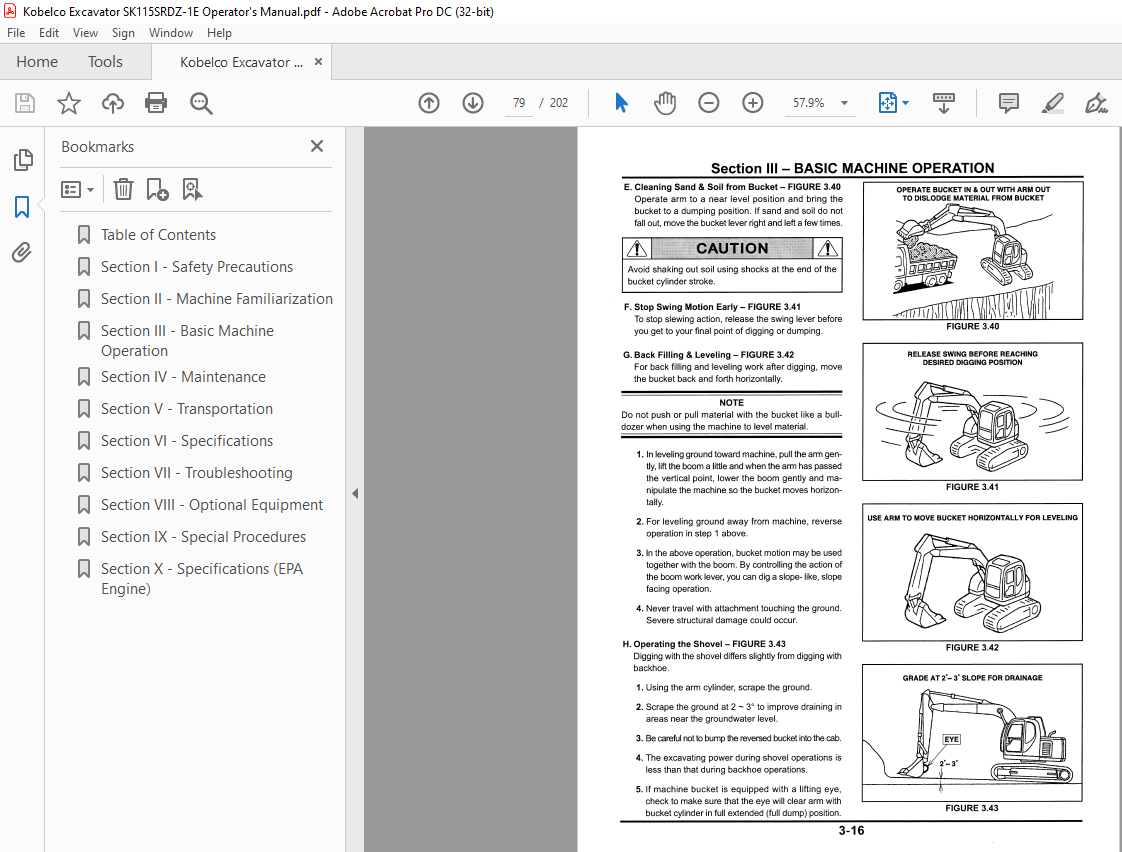The image size is (1122, 852).
Task: Click find current bookmark icon
Action: tap(192, 190)
